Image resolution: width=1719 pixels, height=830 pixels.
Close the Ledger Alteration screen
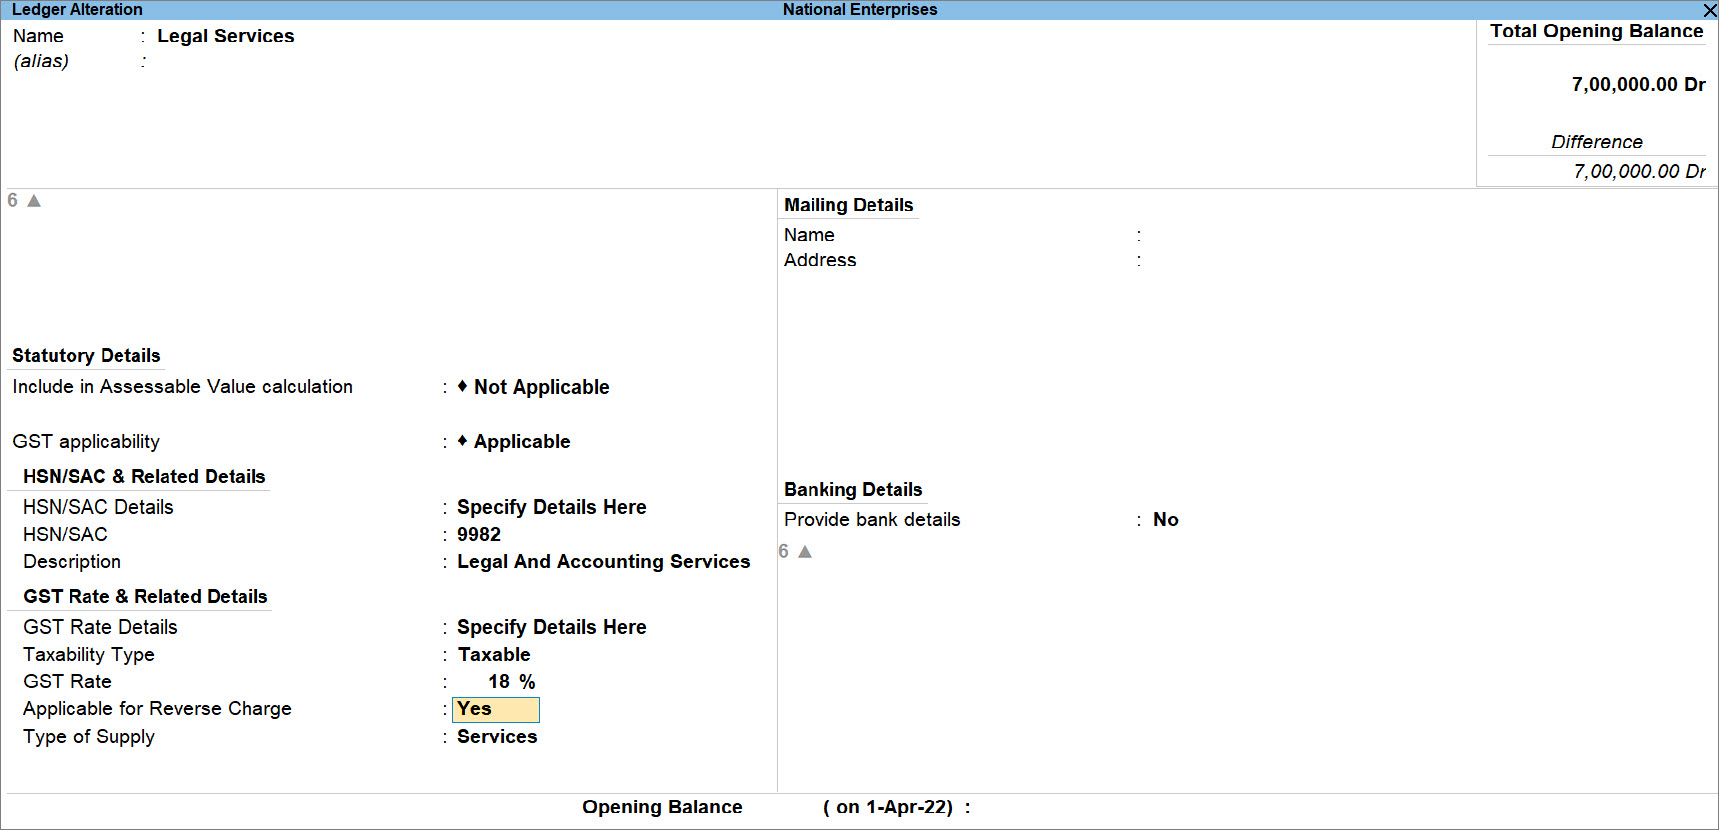click(1709, 10)
